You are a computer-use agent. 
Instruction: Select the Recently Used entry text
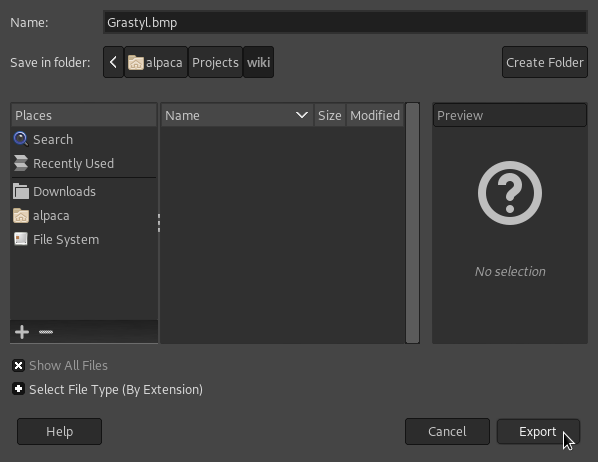pyautogui.click(x=74, y=163)
